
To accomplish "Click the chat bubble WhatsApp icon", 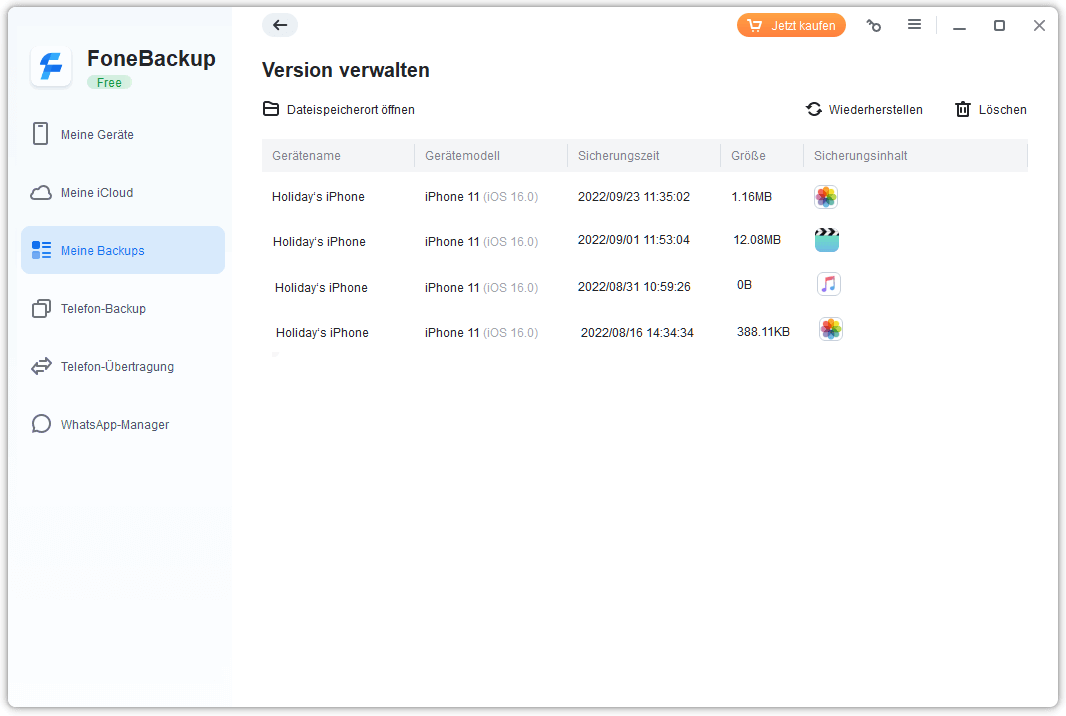I will pos(41,424).
